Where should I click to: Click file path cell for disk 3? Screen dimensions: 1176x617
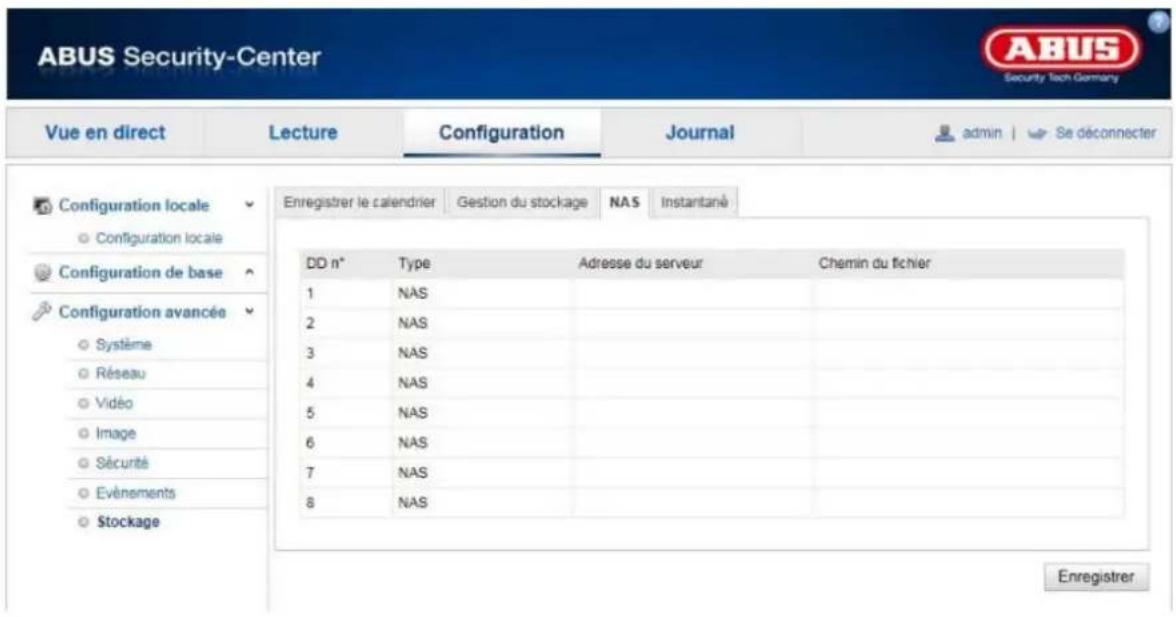(968, 353)
